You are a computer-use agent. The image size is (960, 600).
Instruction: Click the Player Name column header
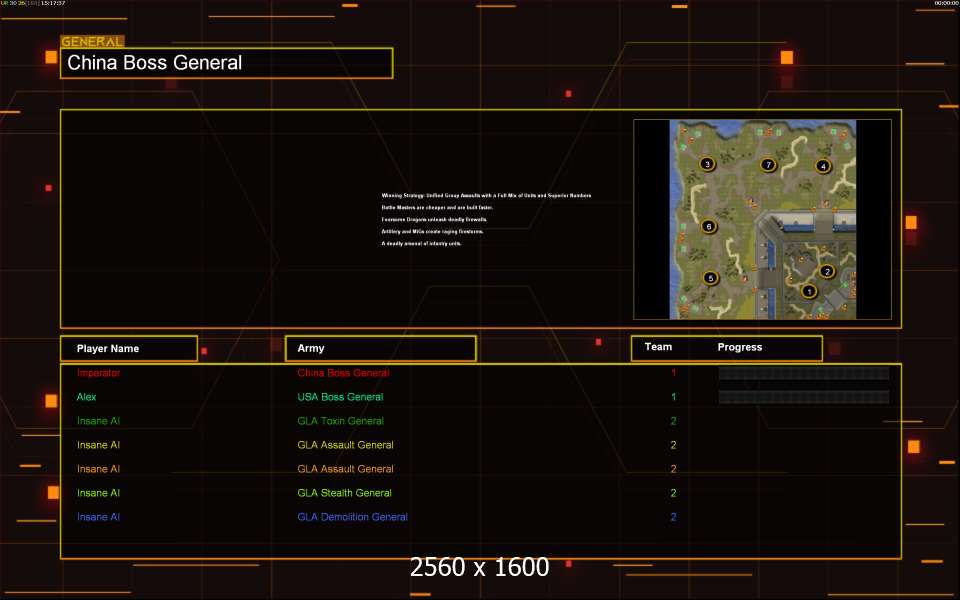[108, 348]
